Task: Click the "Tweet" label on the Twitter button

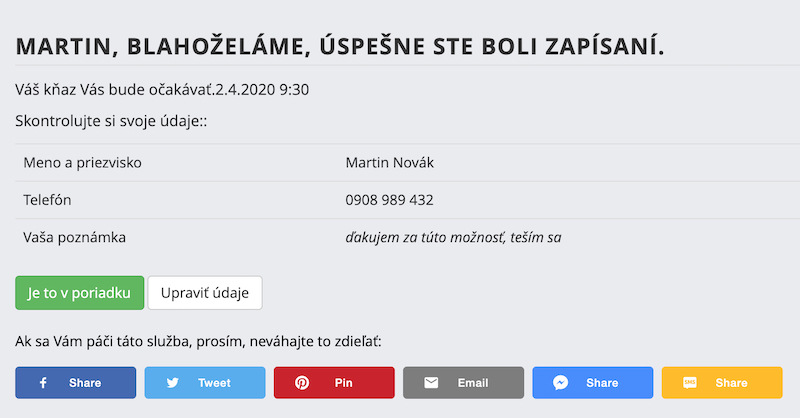Action: click(x=214, y=383)
